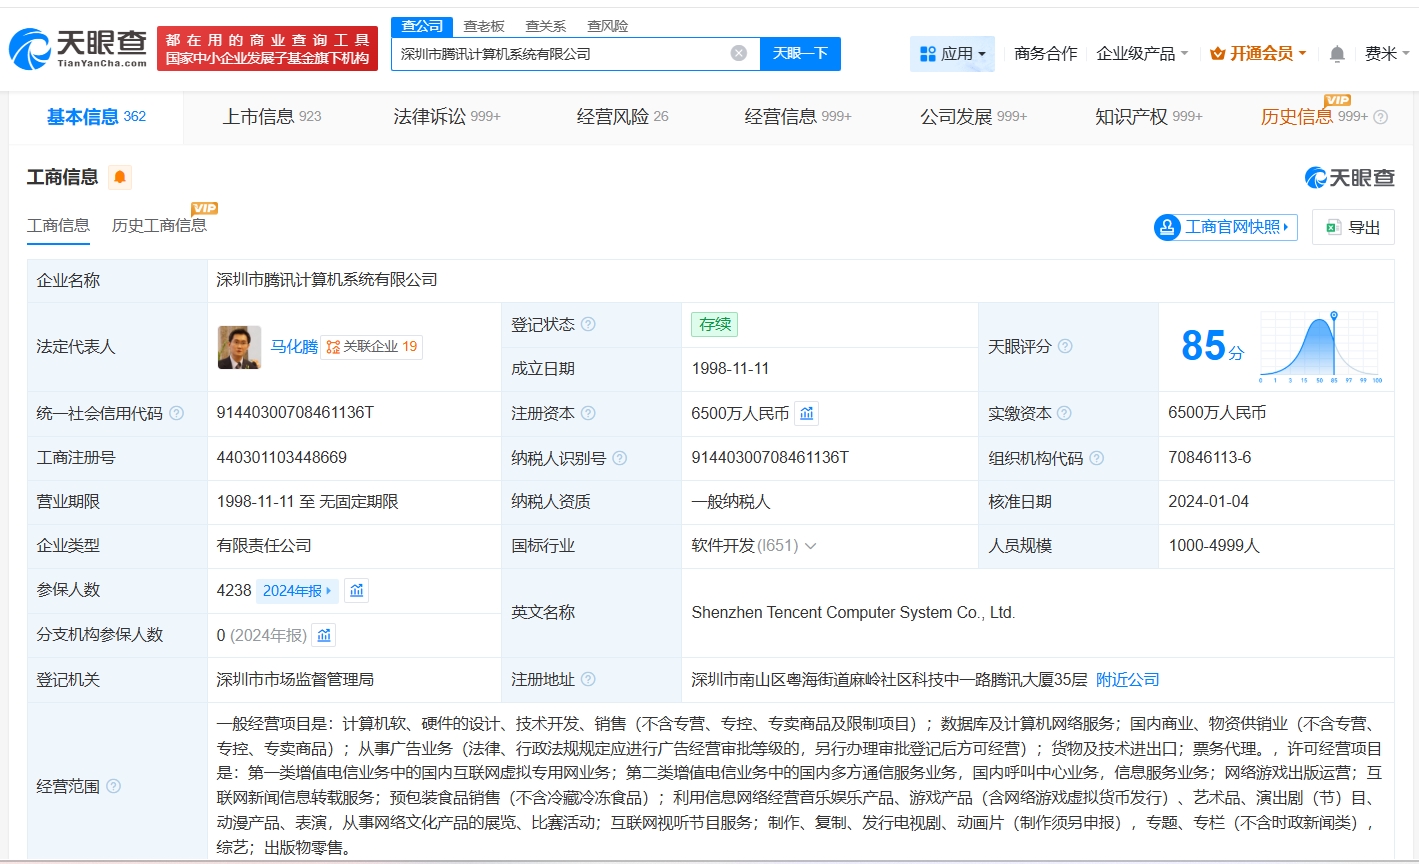Open legal representative 马化腾 link
This screenshot has height=864, width=1419.
(294, 347)
